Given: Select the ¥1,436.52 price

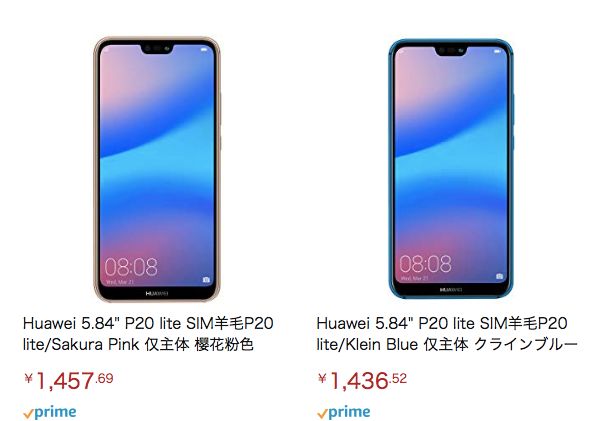Looking at the screenshot, I should 362,381.
